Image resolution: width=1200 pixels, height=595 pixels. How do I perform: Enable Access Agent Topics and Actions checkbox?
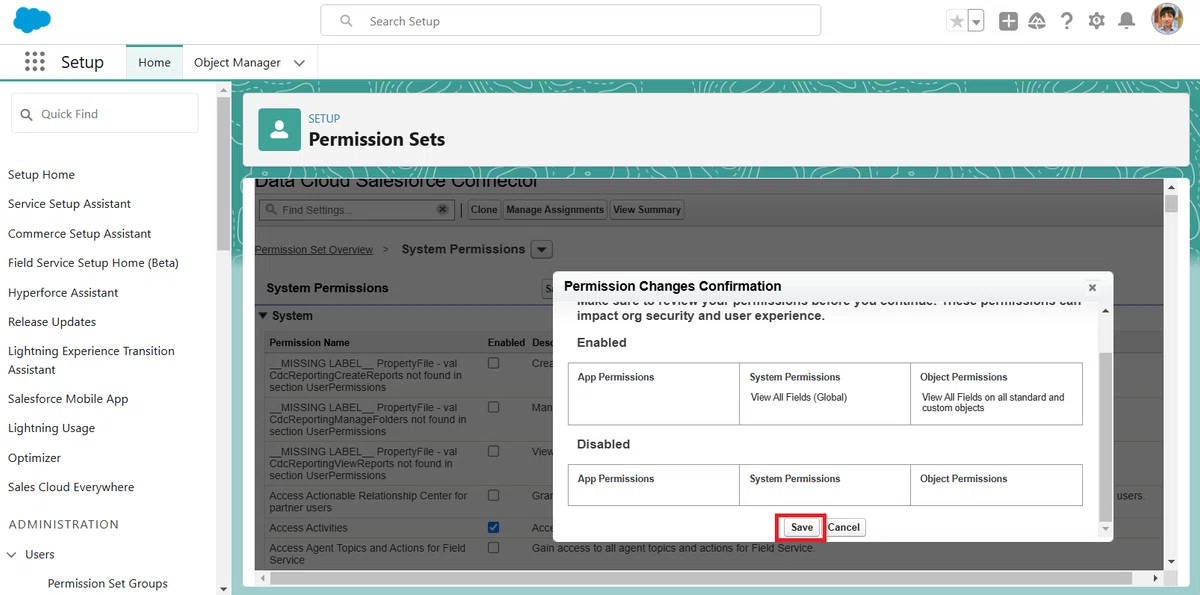pos(494,548)
